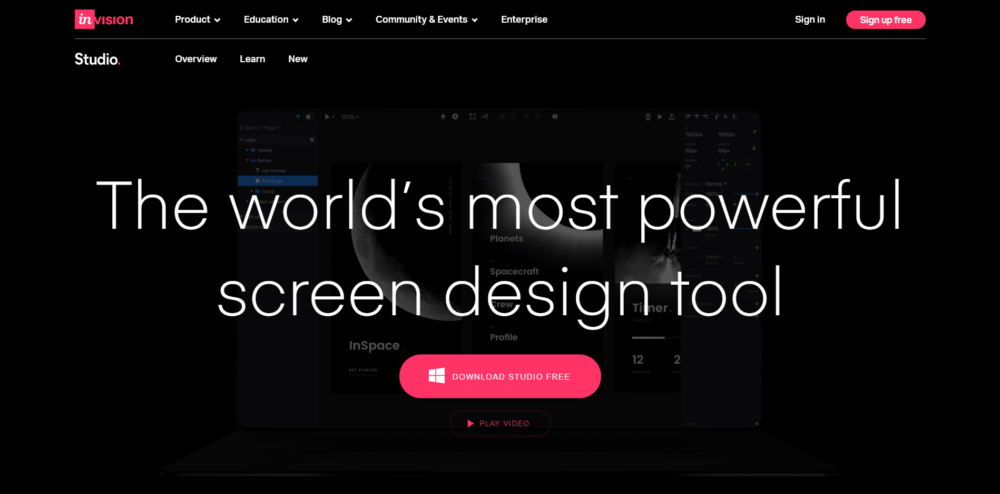The image size is (1000, 494).
Task: Click the Sign in link
Action: pyautogui.click(x=810, y=20)
